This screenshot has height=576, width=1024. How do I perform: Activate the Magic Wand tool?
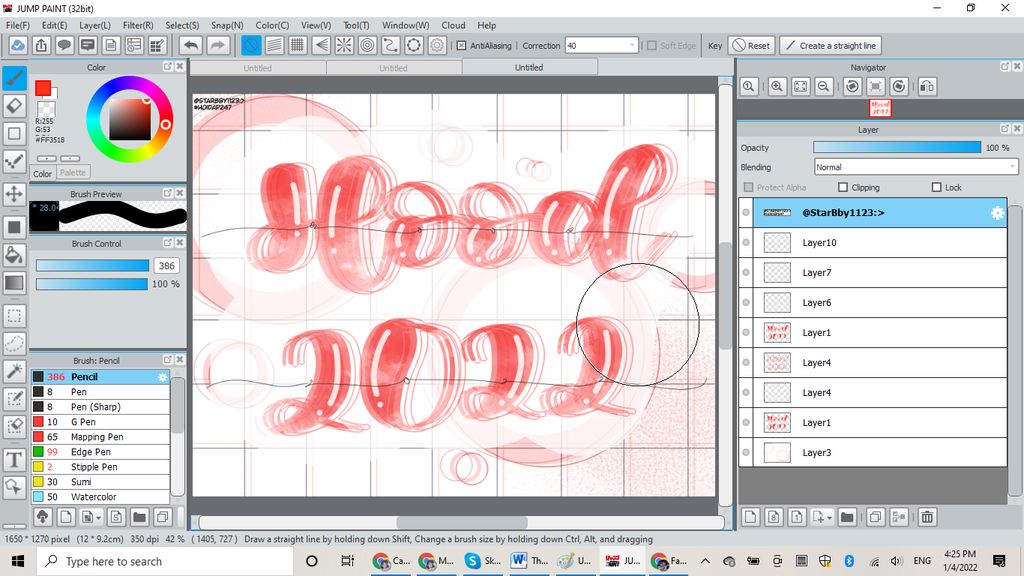point(14,371)
